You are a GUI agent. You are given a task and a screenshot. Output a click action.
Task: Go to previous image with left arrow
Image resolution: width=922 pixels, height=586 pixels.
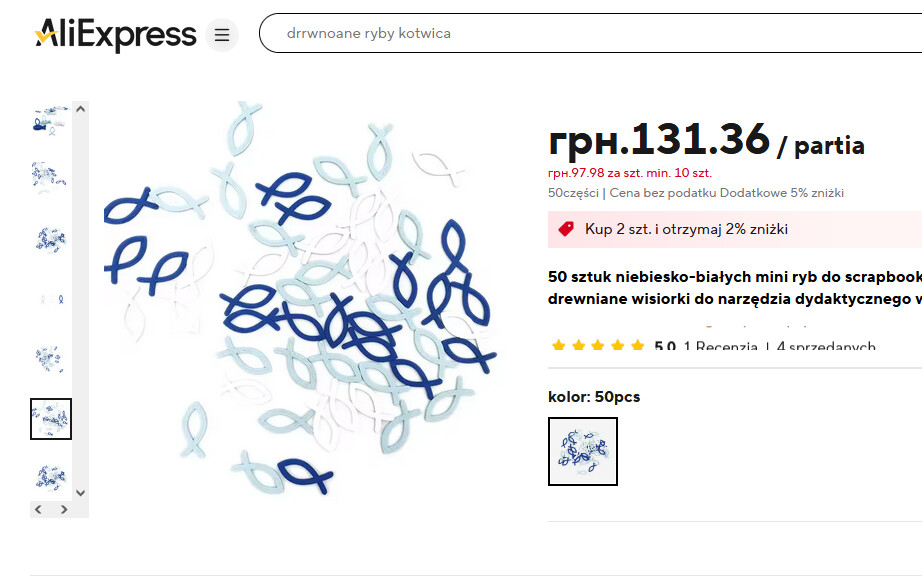click(x=39, y=509)
